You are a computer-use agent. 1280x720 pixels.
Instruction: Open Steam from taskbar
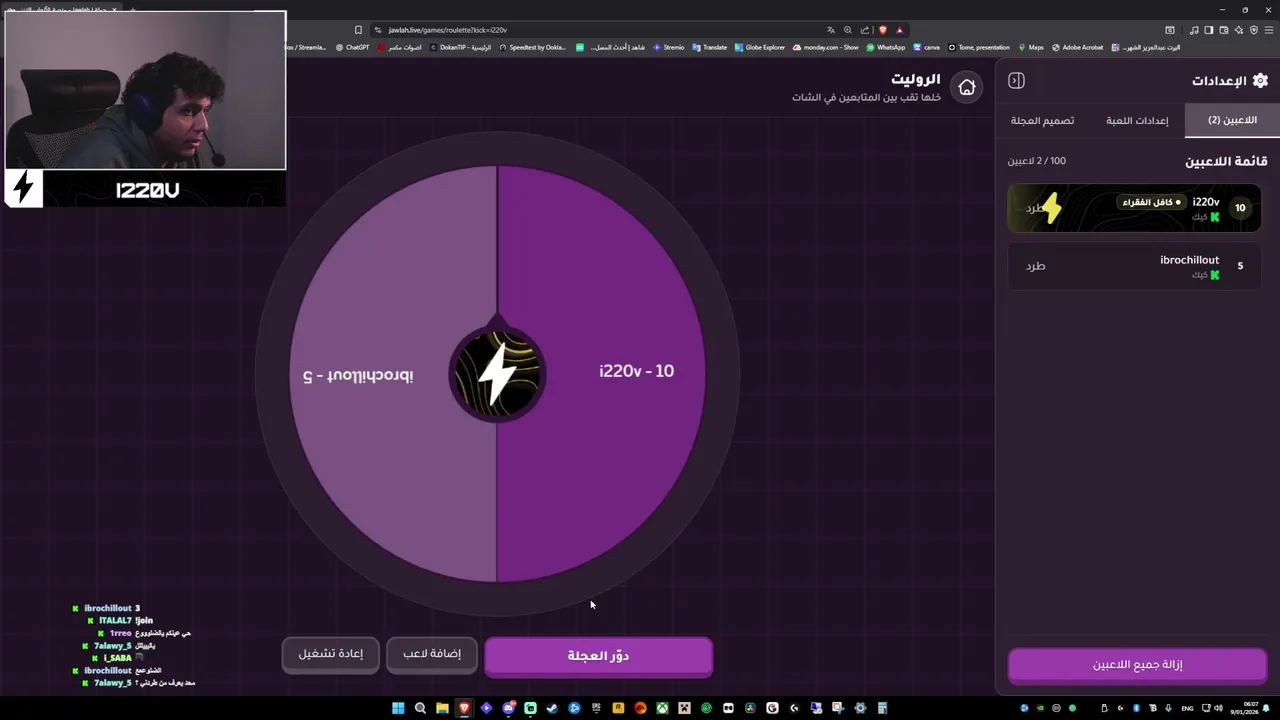point(552,708)
